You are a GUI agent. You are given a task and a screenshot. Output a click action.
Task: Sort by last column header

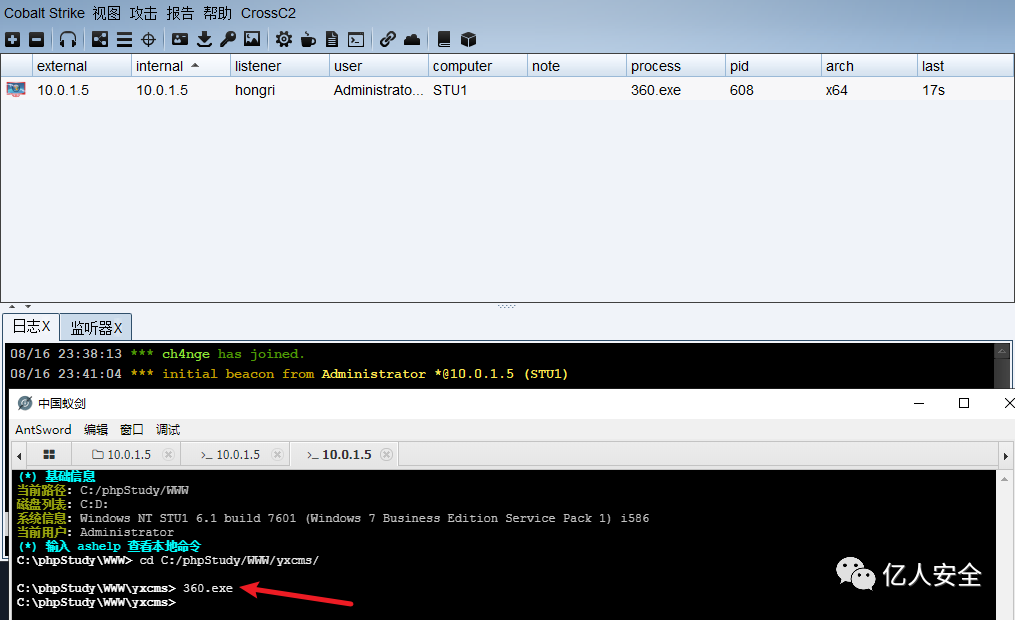pyautogui.click(x=965, y=66)
